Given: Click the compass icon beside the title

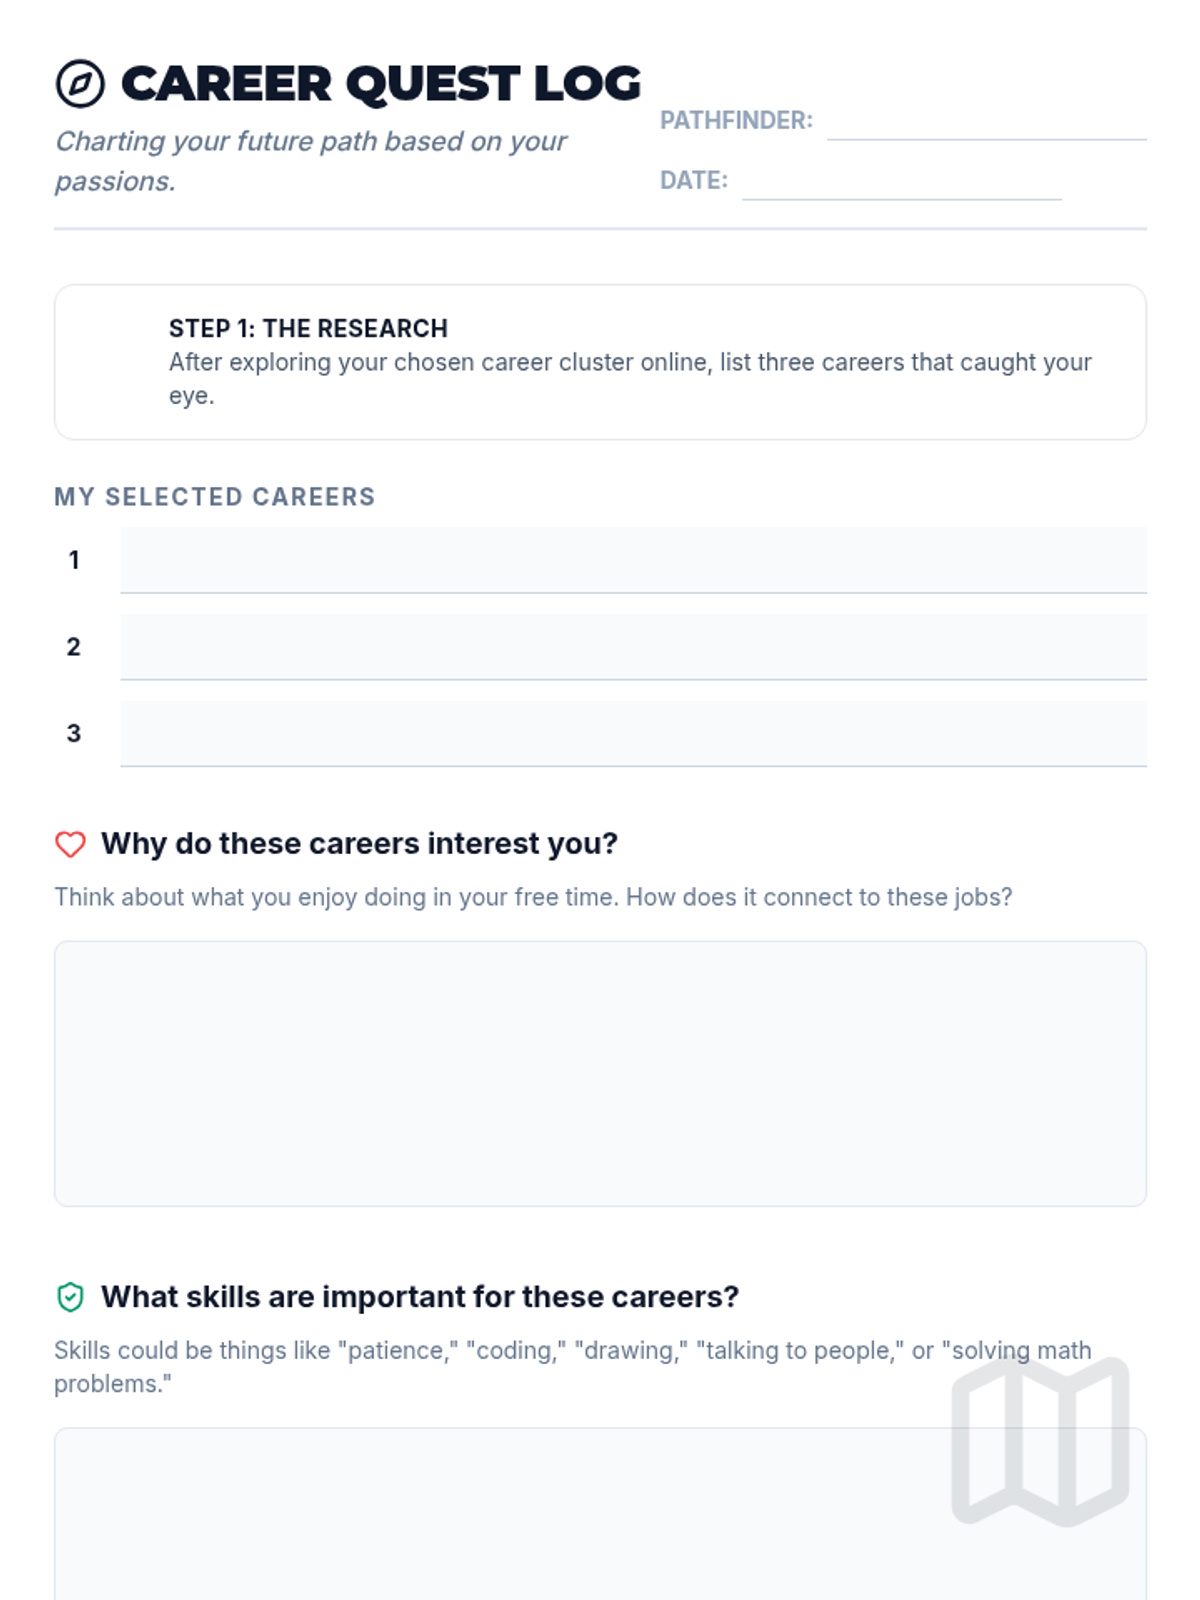Looking at the screenshot, I should tap(80, 84).
